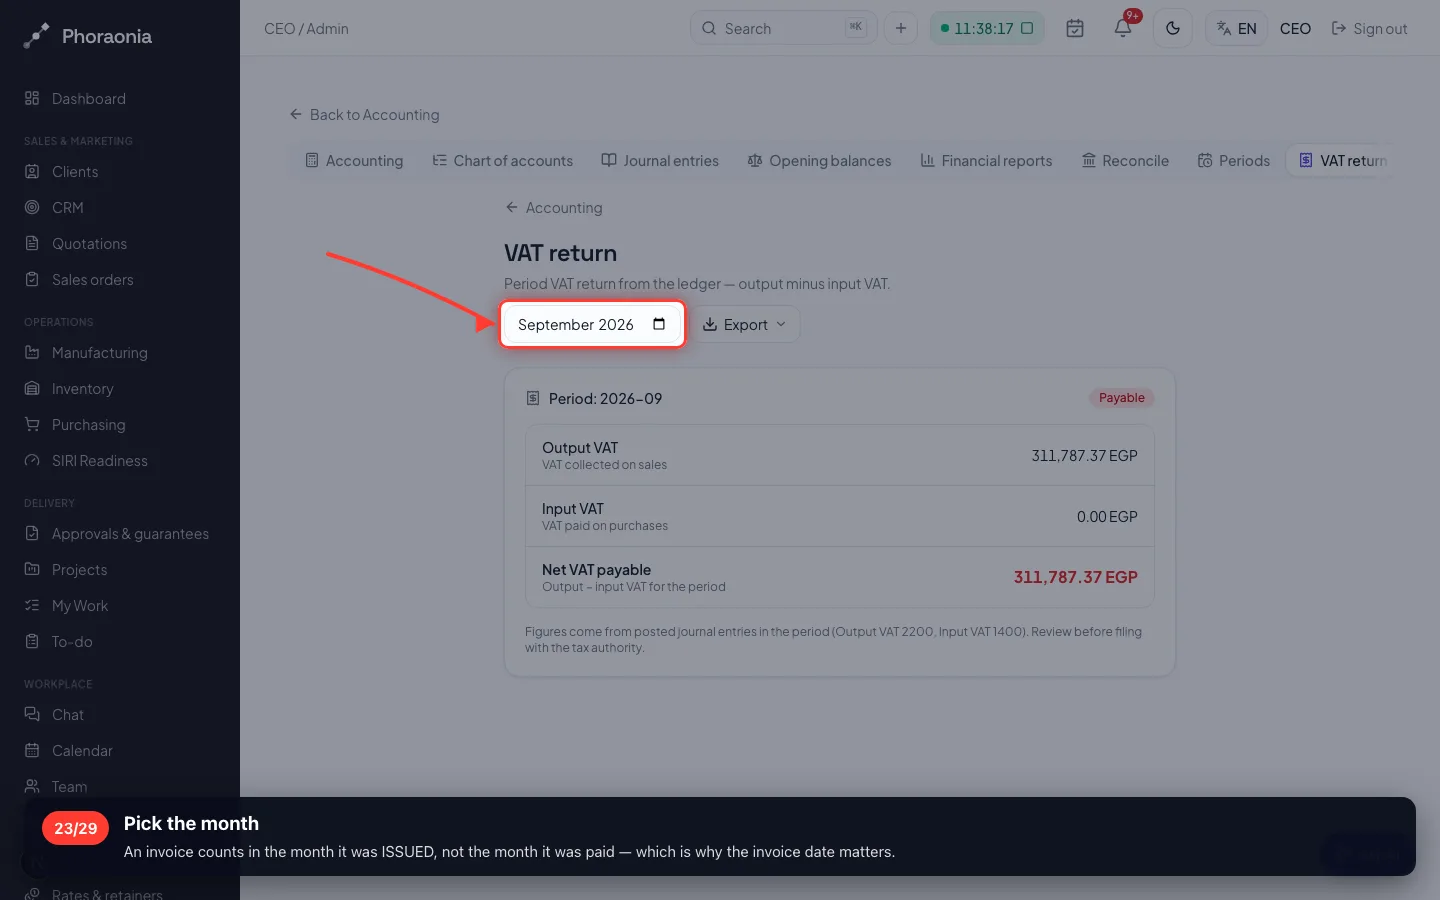This screenshot has width=1440, height=900.
Task: Go to Inventory in the sidebar
Action: click(x=82, y=389)
